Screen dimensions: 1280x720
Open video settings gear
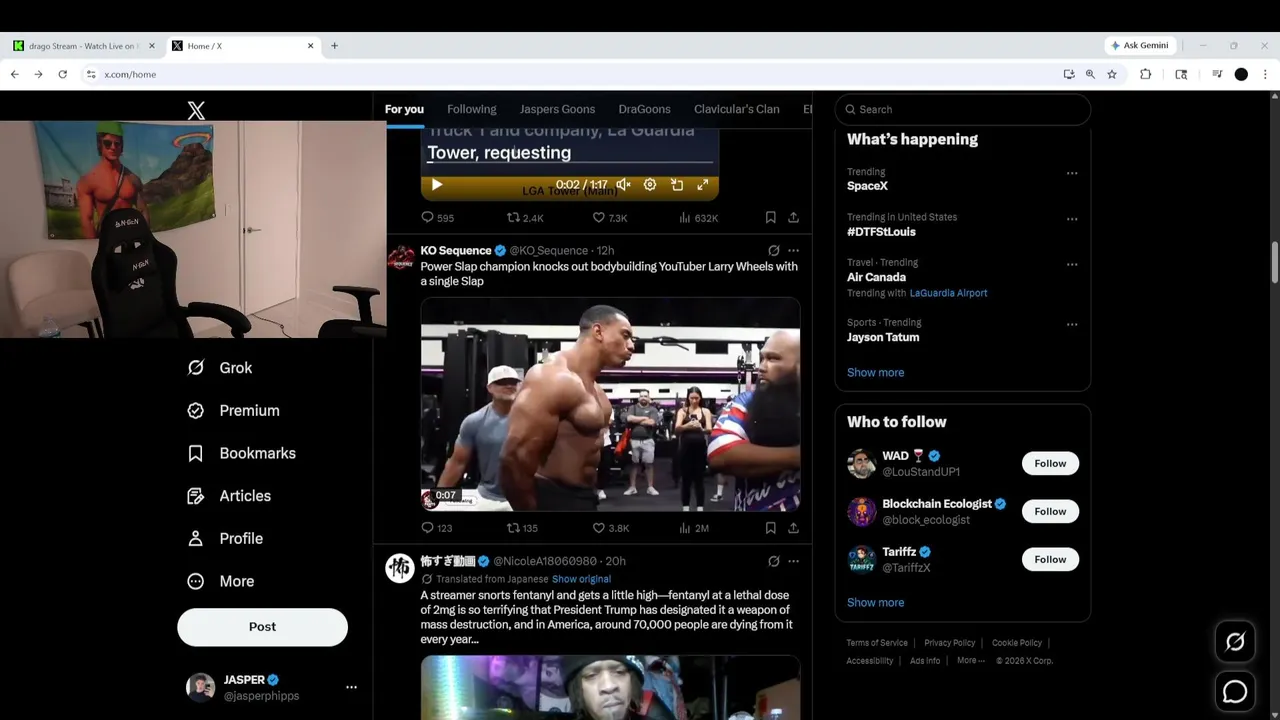coord(650,185)
